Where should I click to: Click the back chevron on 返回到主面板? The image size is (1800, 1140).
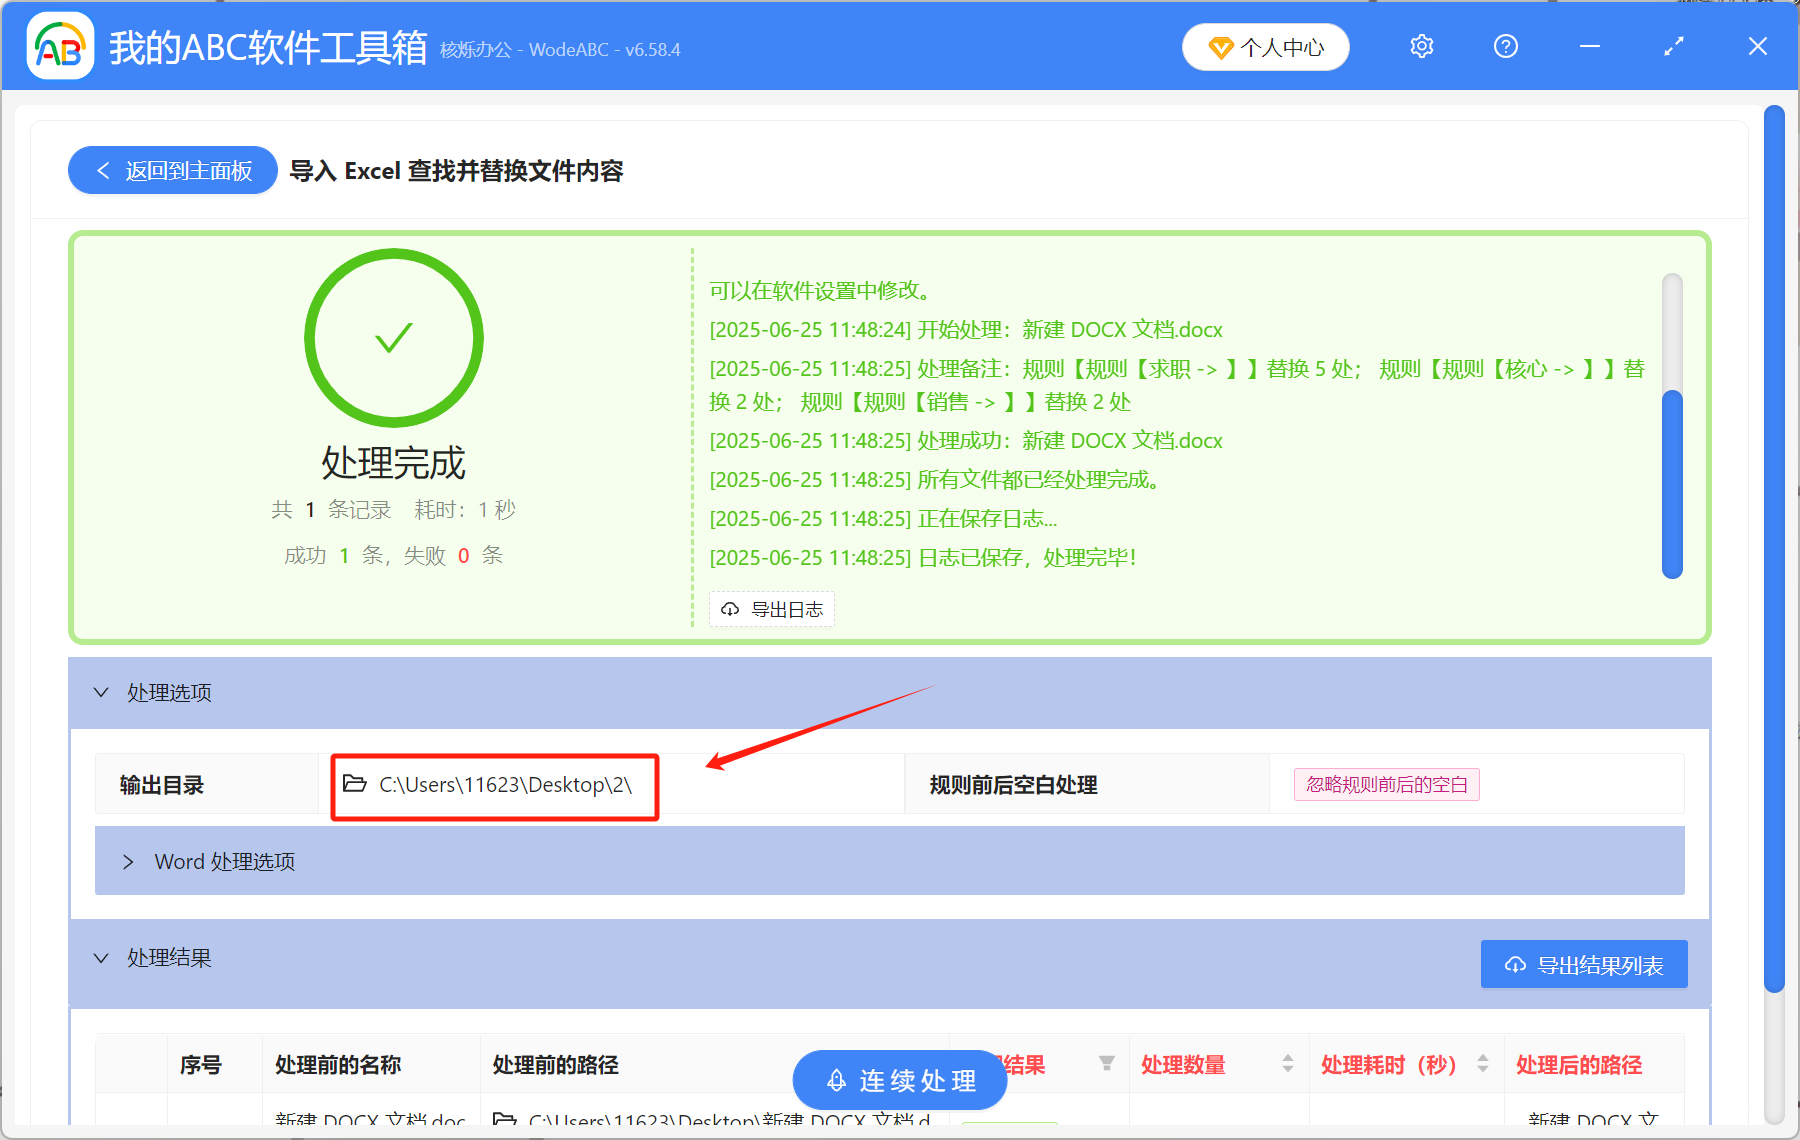(x=103, y=170)
